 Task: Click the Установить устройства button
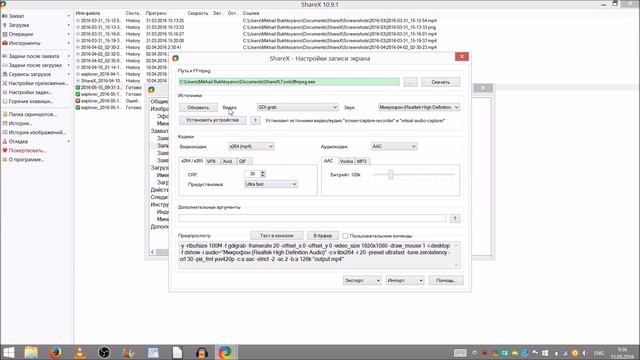click(x=212, y=120)
